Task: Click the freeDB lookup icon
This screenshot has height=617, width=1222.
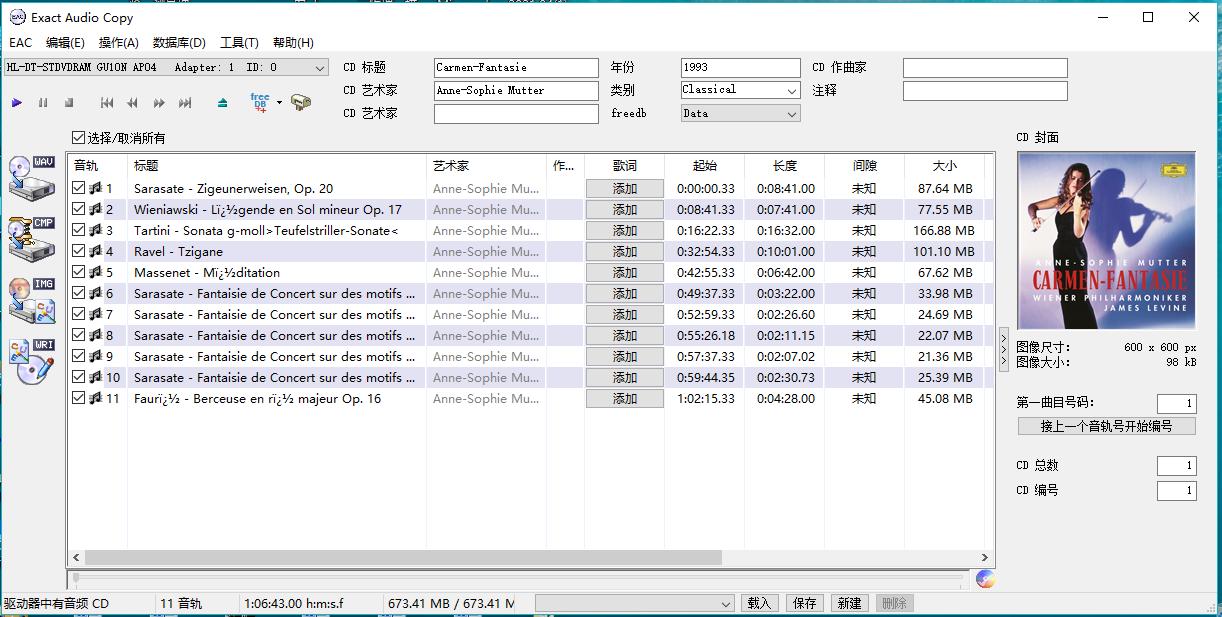Action: point(260,102)
